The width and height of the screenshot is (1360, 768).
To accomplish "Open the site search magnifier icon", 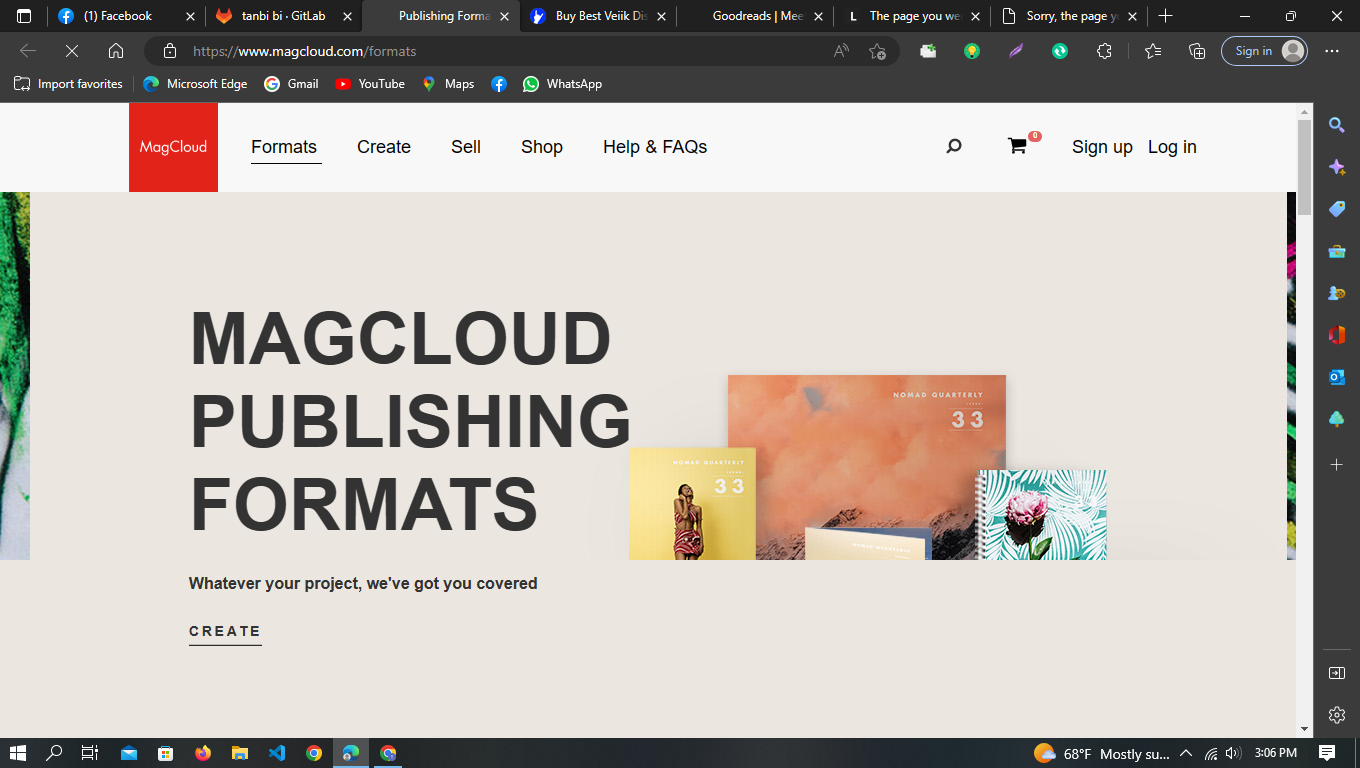I will [x=953, y=147].
